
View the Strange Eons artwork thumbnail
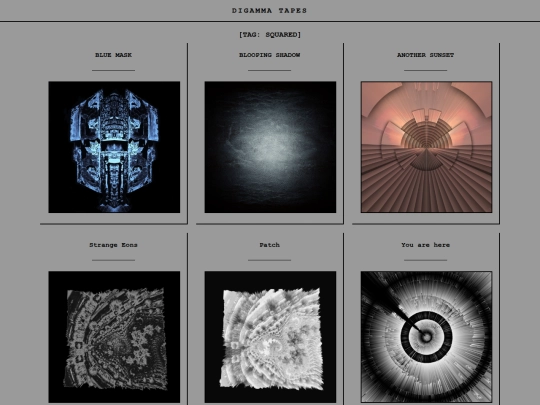[114, 337]
